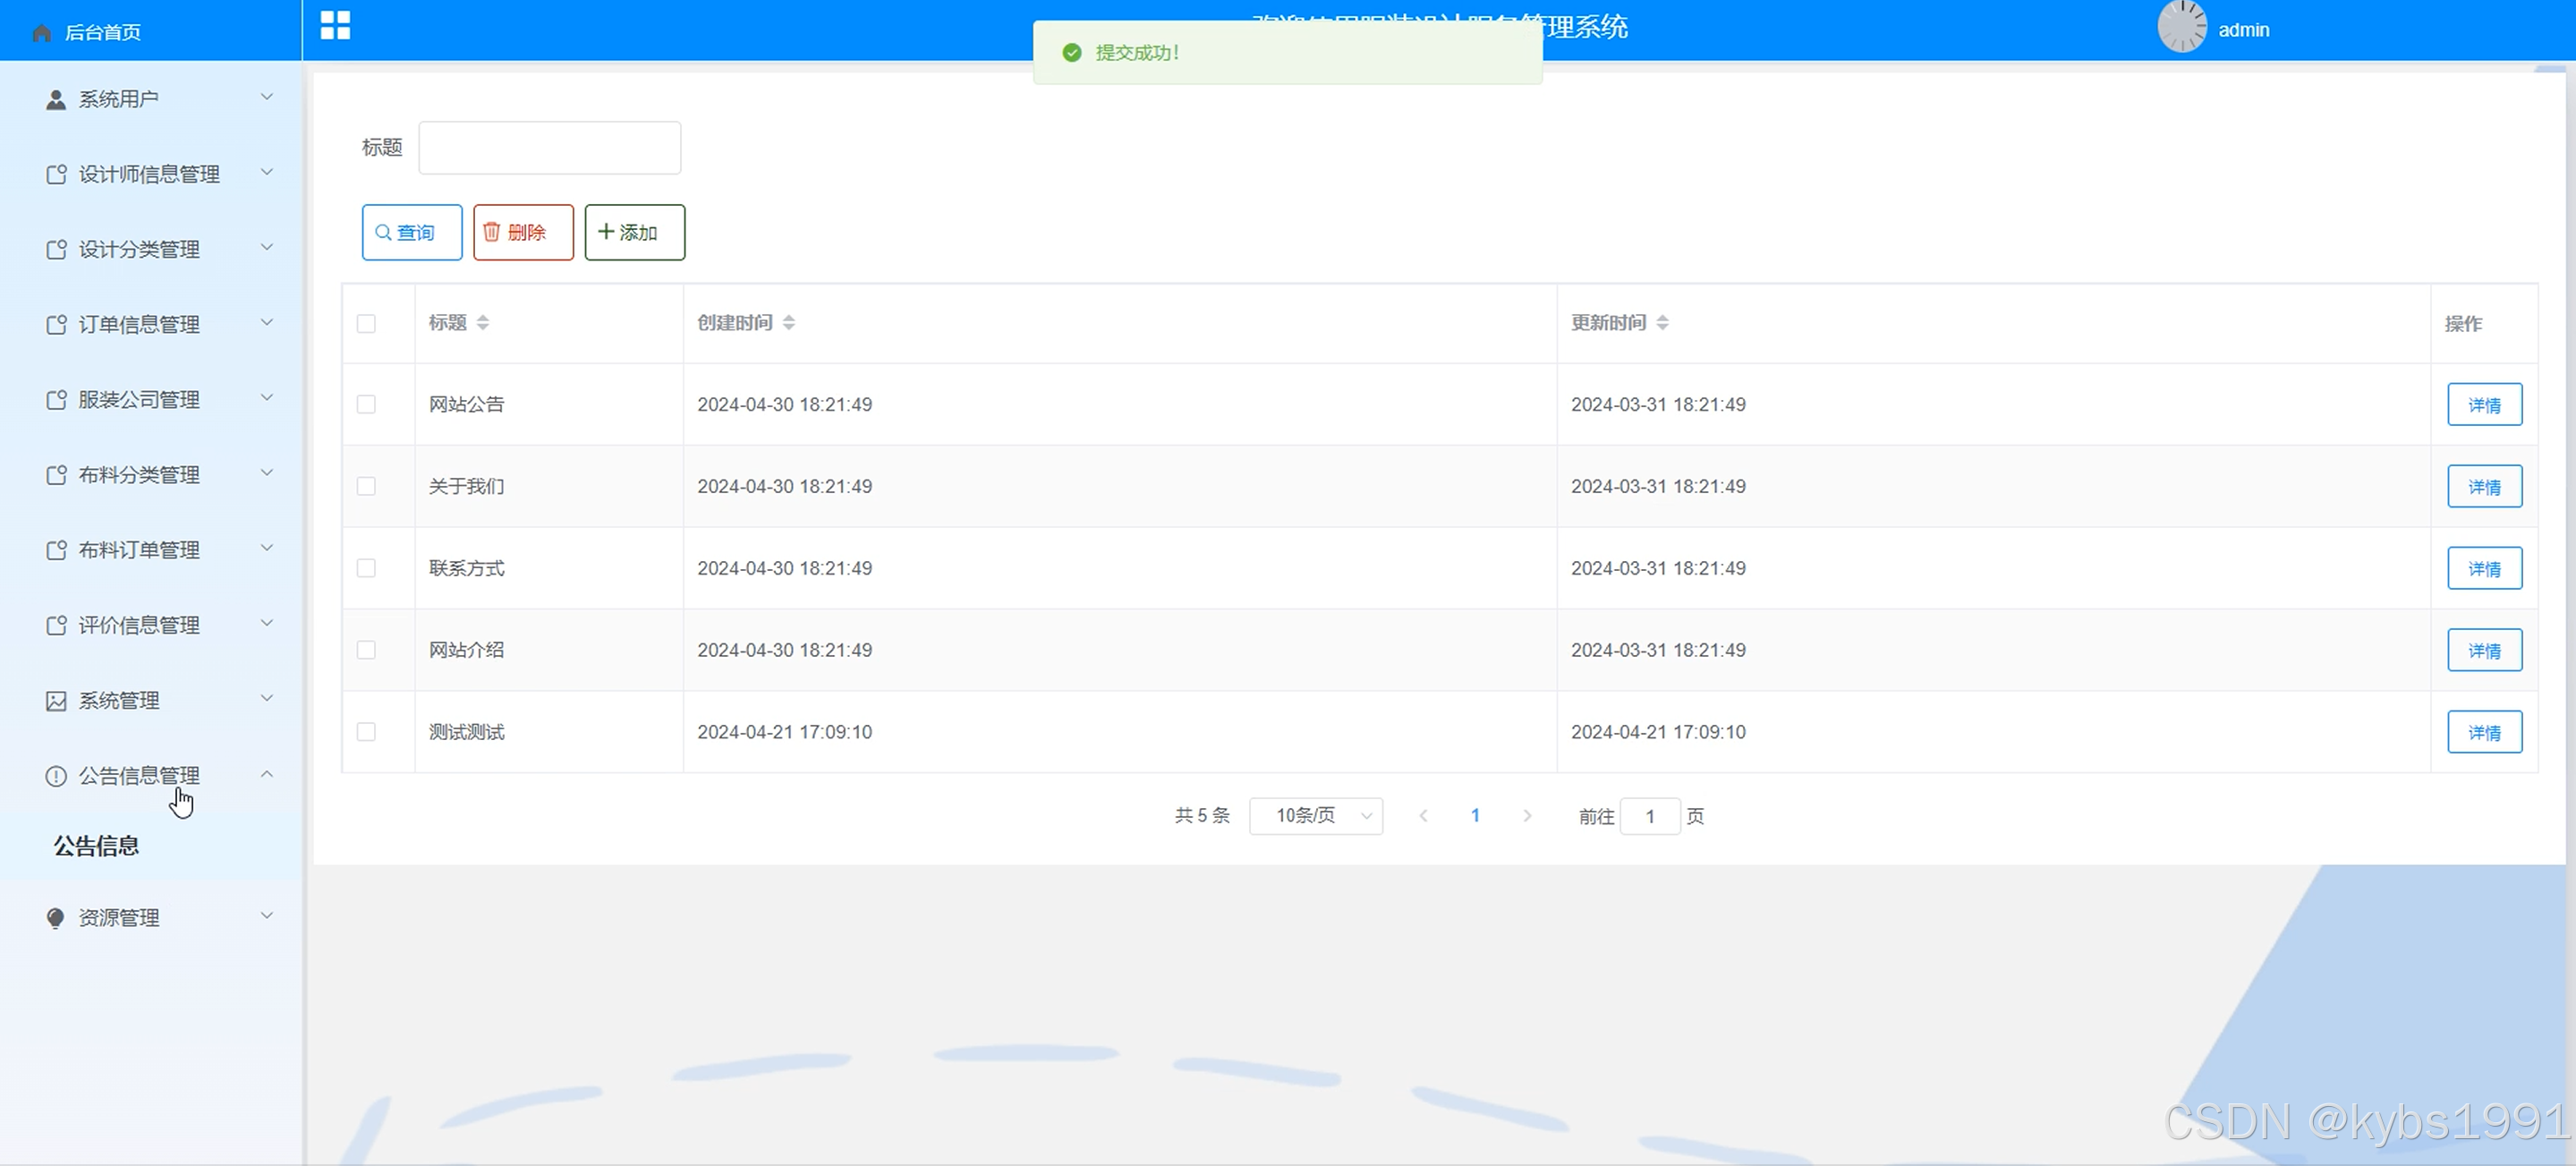Open 详情 for 联系方式 row

(x=2484, y=568)
